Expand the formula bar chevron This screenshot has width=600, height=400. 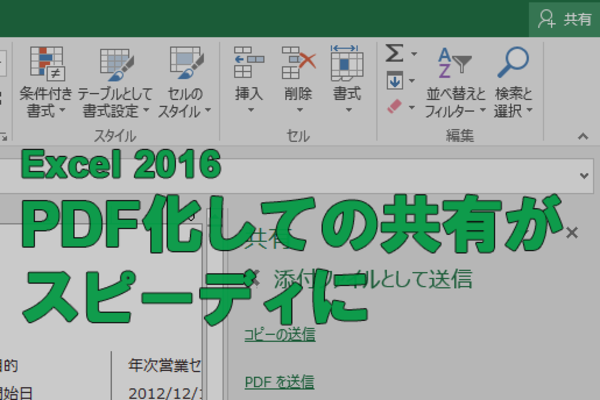click(584, 176)
